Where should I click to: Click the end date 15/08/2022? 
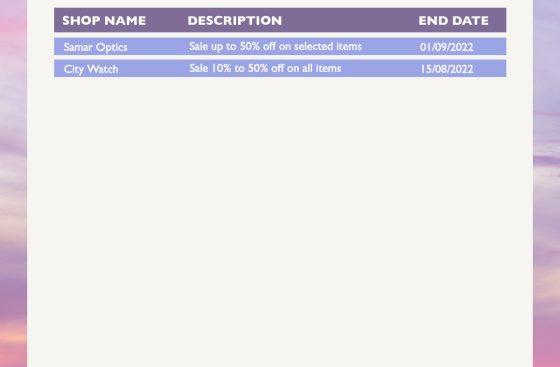click(x=446, y=69)
